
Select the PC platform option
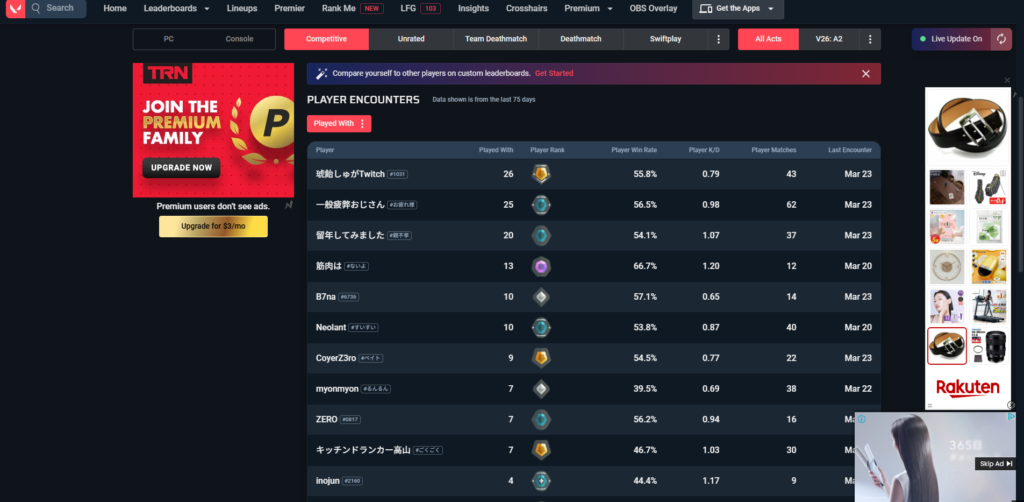point(168,39)
